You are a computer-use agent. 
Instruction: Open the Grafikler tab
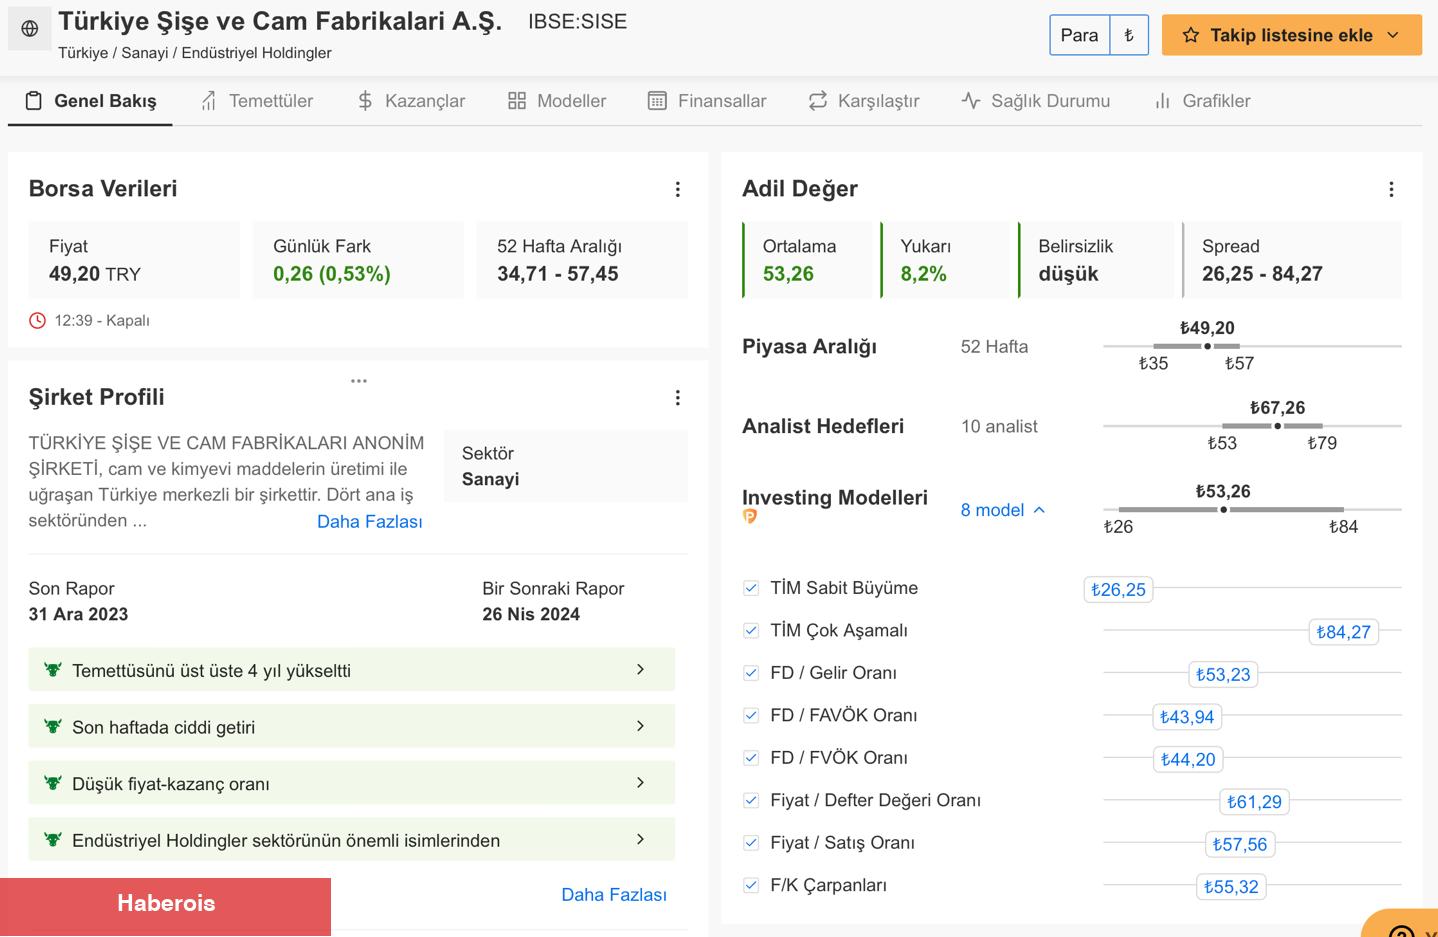[1202, 101]
